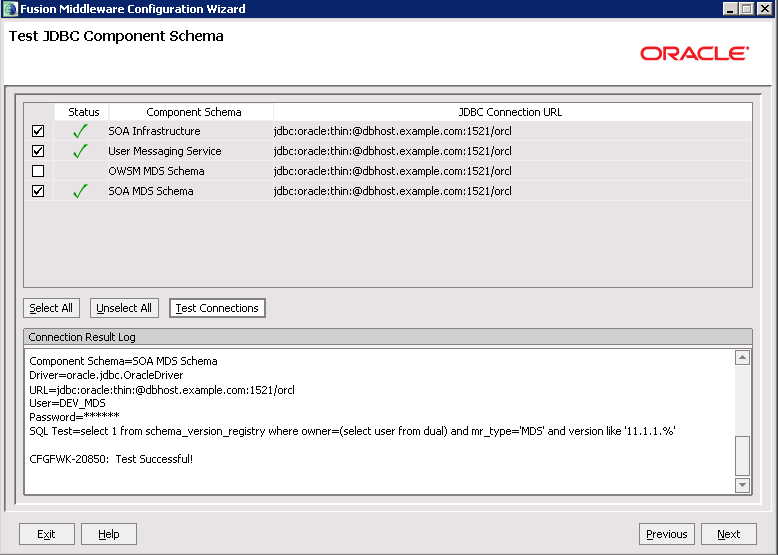
Task: Uncheck the User Messaging Service checkbox
Action: pyautogui.click(x=38, y=151)
